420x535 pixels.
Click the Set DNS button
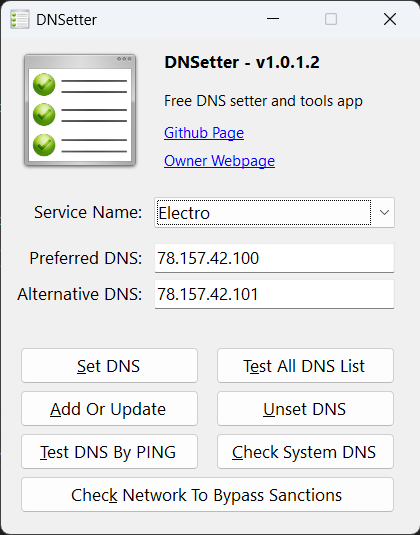110,366
